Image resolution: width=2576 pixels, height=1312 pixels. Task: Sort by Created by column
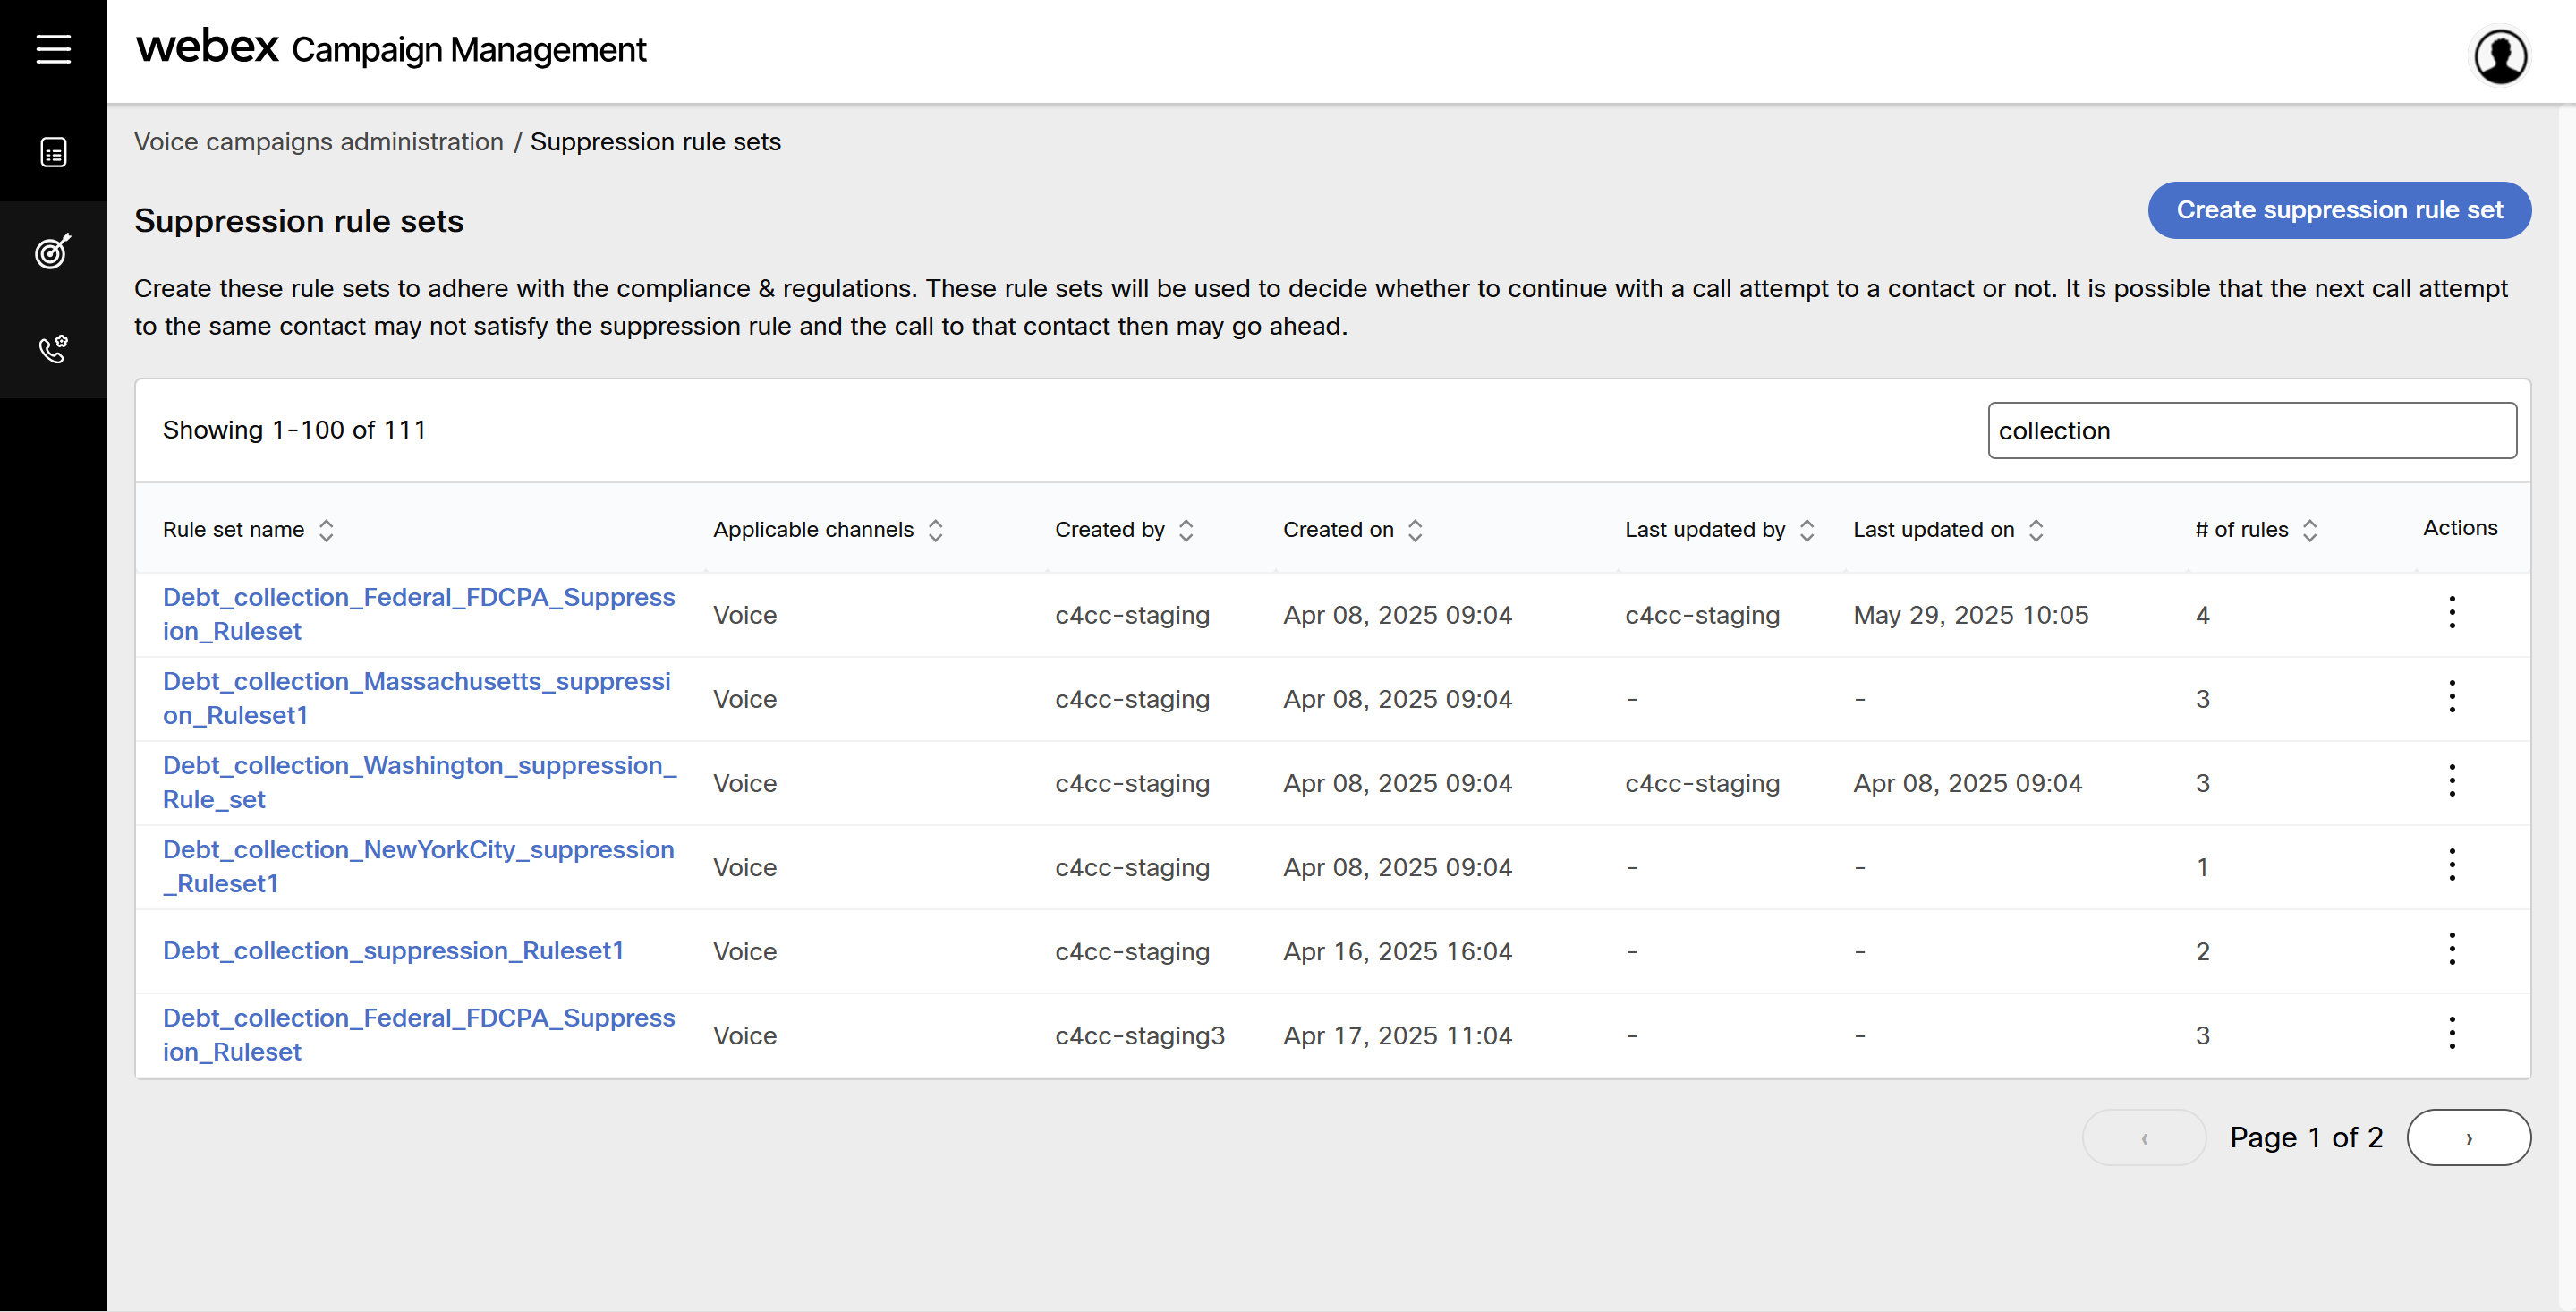(1186, 530)
